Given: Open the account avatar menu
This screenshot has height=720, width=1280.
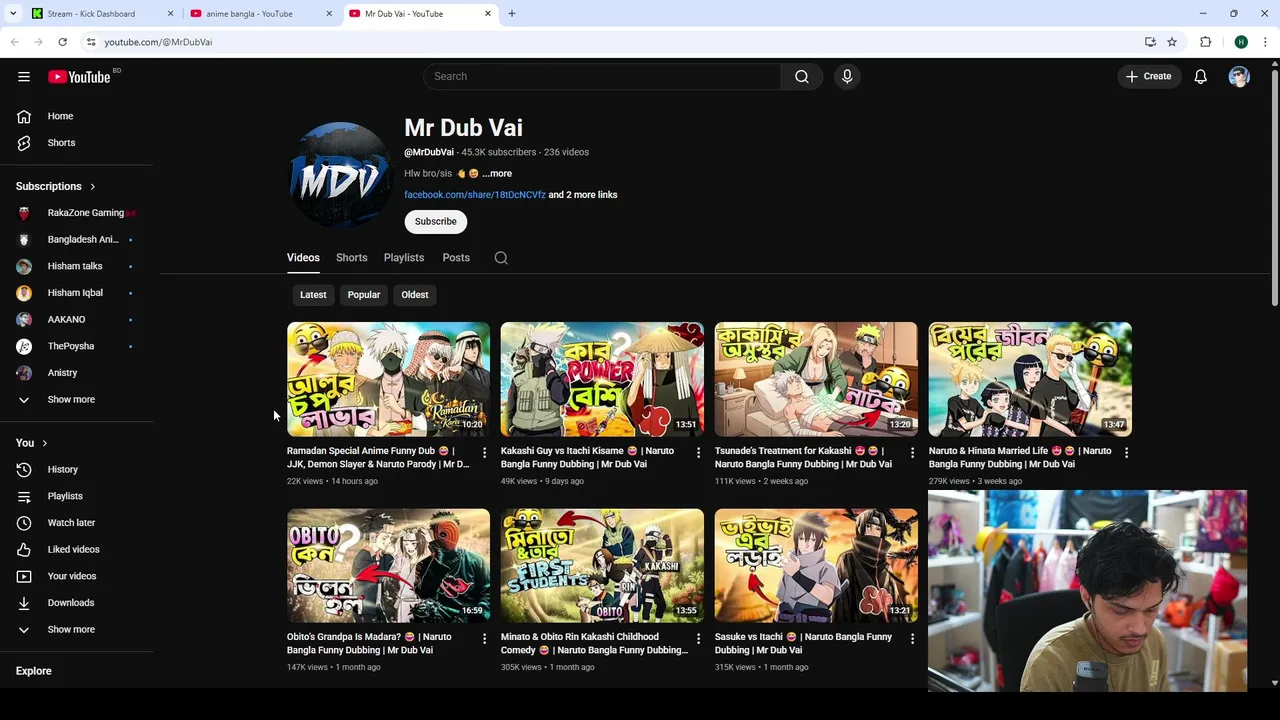Looking at the screenshot, I should (1239, 76).
